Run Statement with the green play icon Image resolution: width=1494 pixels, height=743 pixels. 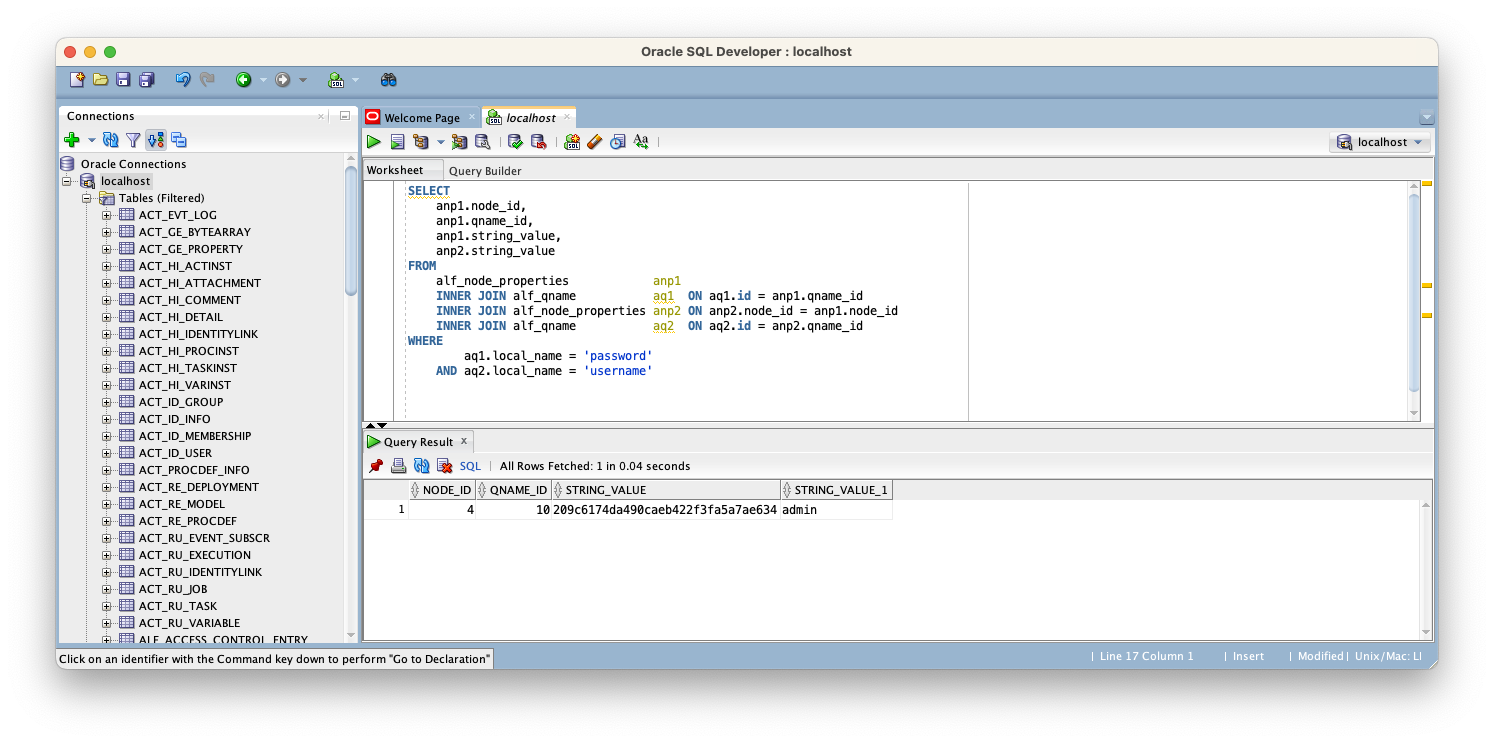coord(373,142)
